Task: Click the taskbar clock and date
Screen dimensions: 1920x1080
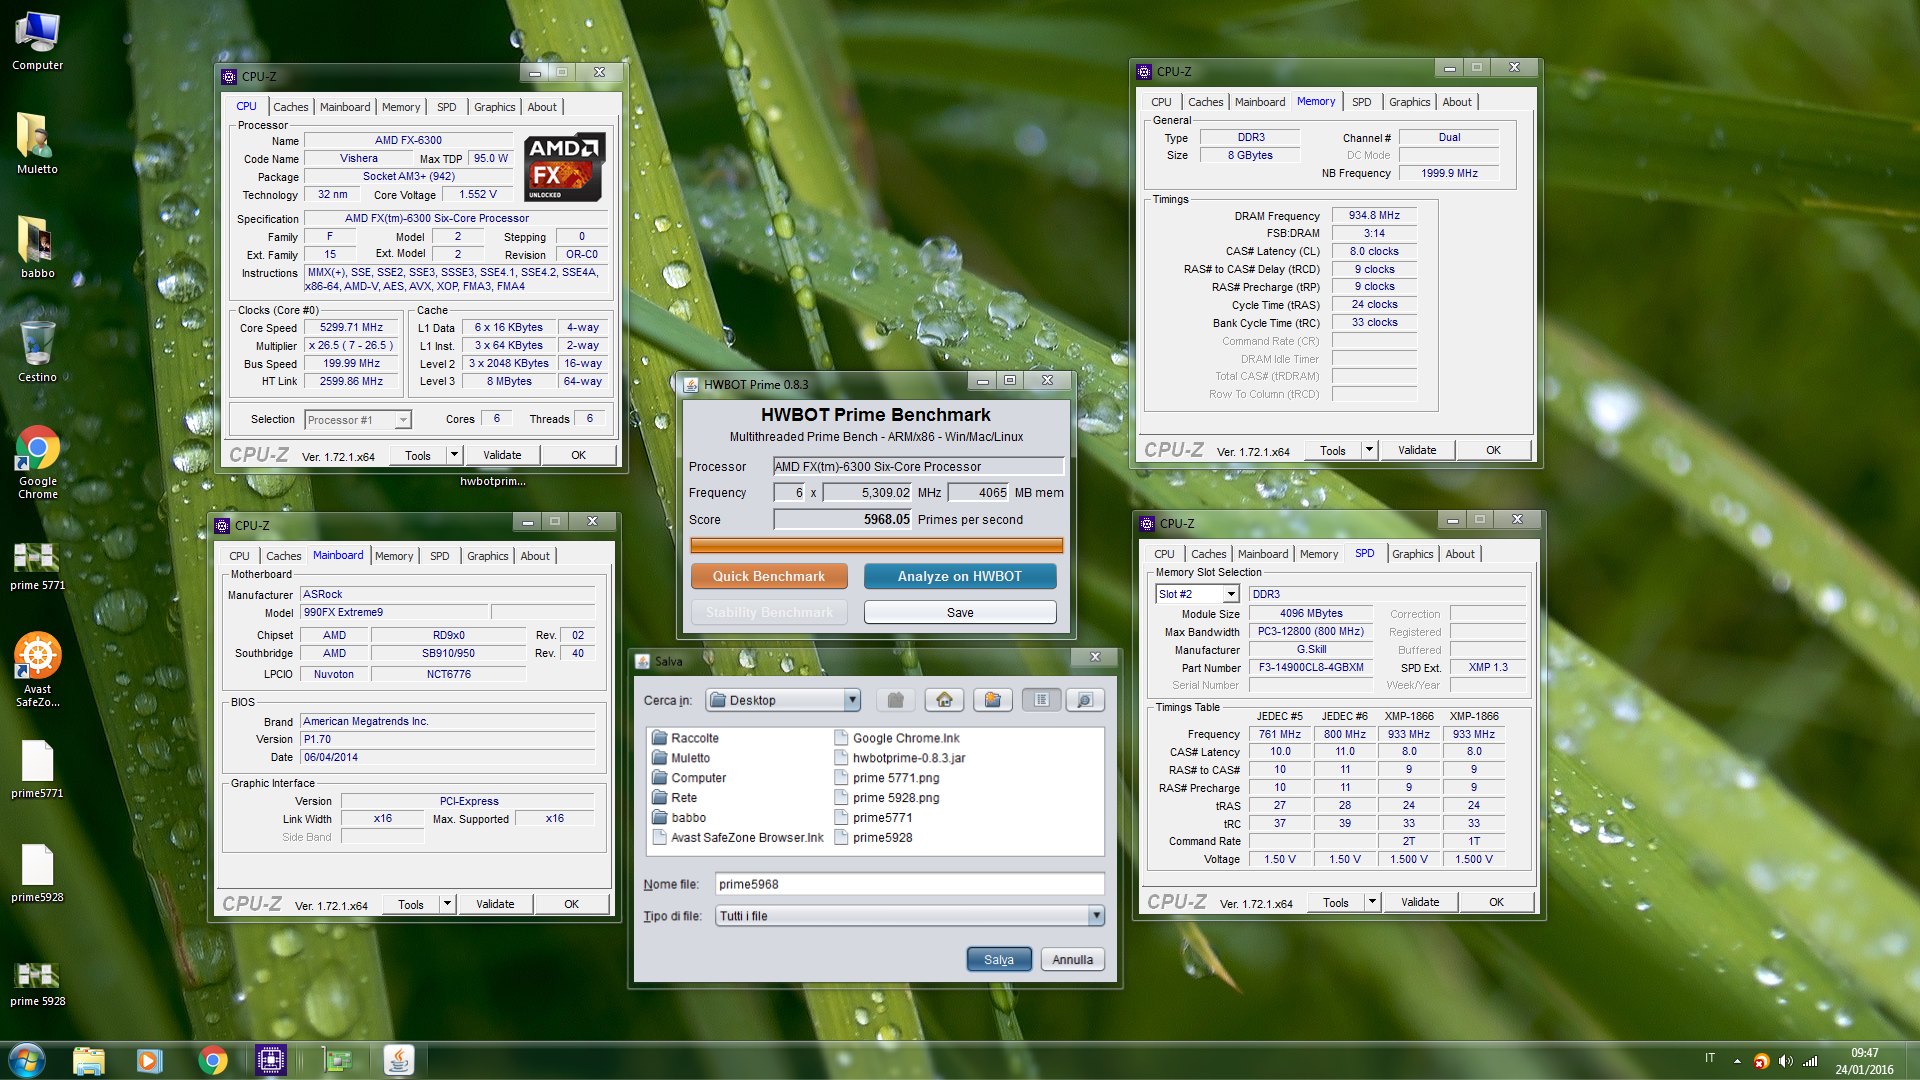Action: point(1864,1061)
